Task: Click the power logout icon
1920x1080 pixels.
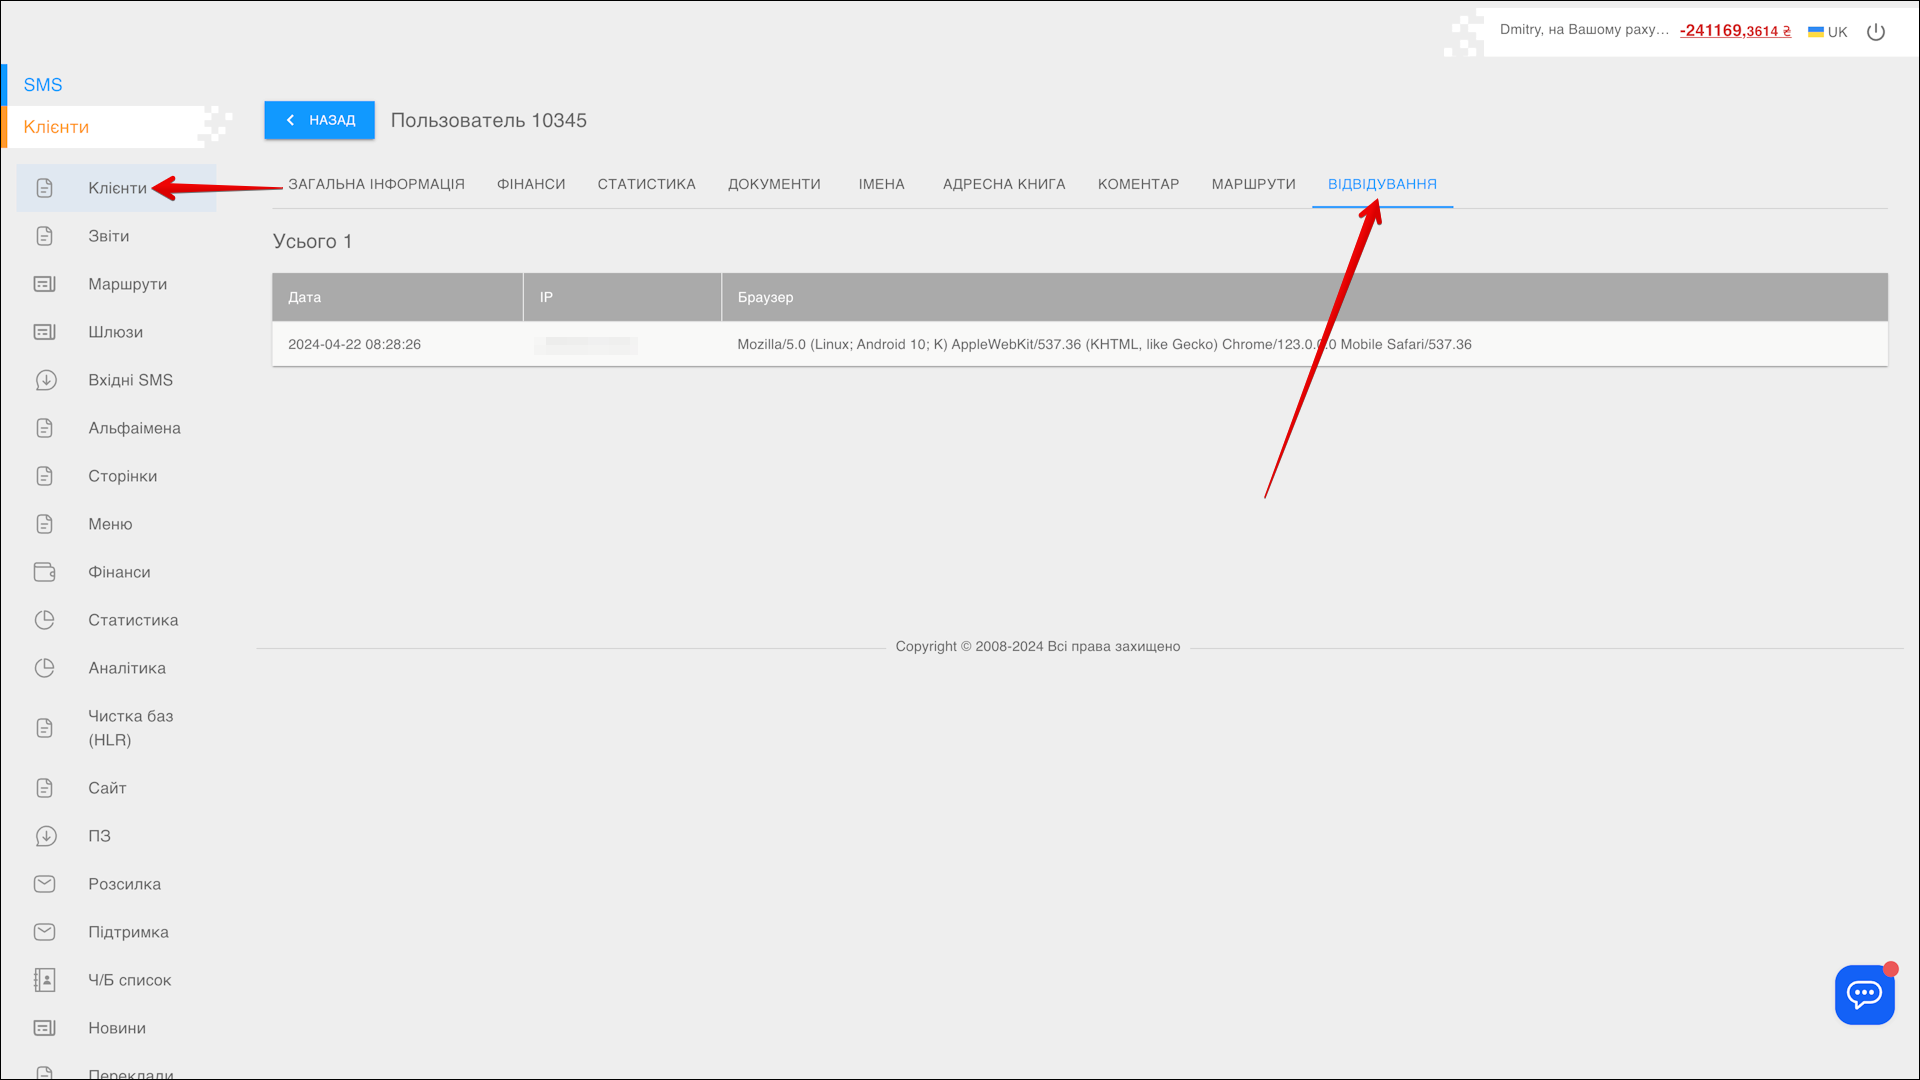Action: tap(1875, 32)
